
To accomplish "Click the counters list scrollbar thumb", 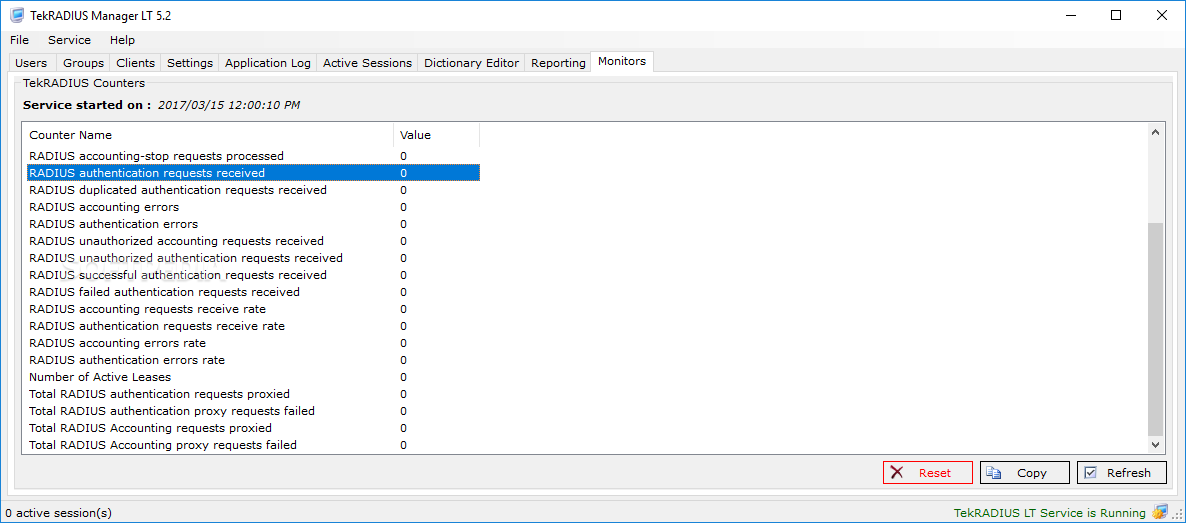I will (1156, 329).
